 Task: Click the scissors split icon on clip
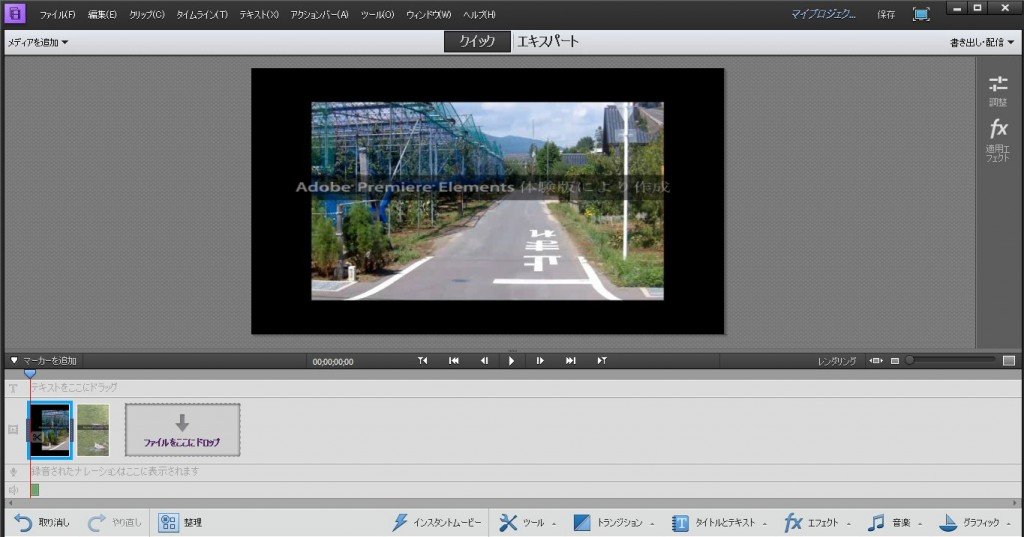(x=35, y=437)
